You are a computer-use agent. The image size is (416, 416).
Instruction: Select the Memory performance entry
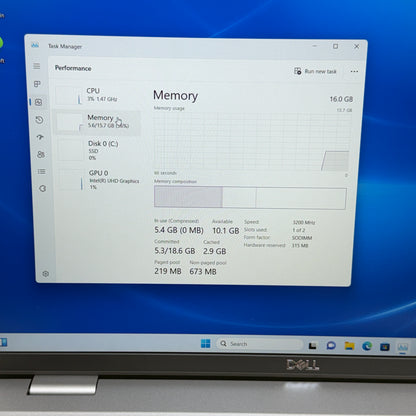[x=97, y=122]
